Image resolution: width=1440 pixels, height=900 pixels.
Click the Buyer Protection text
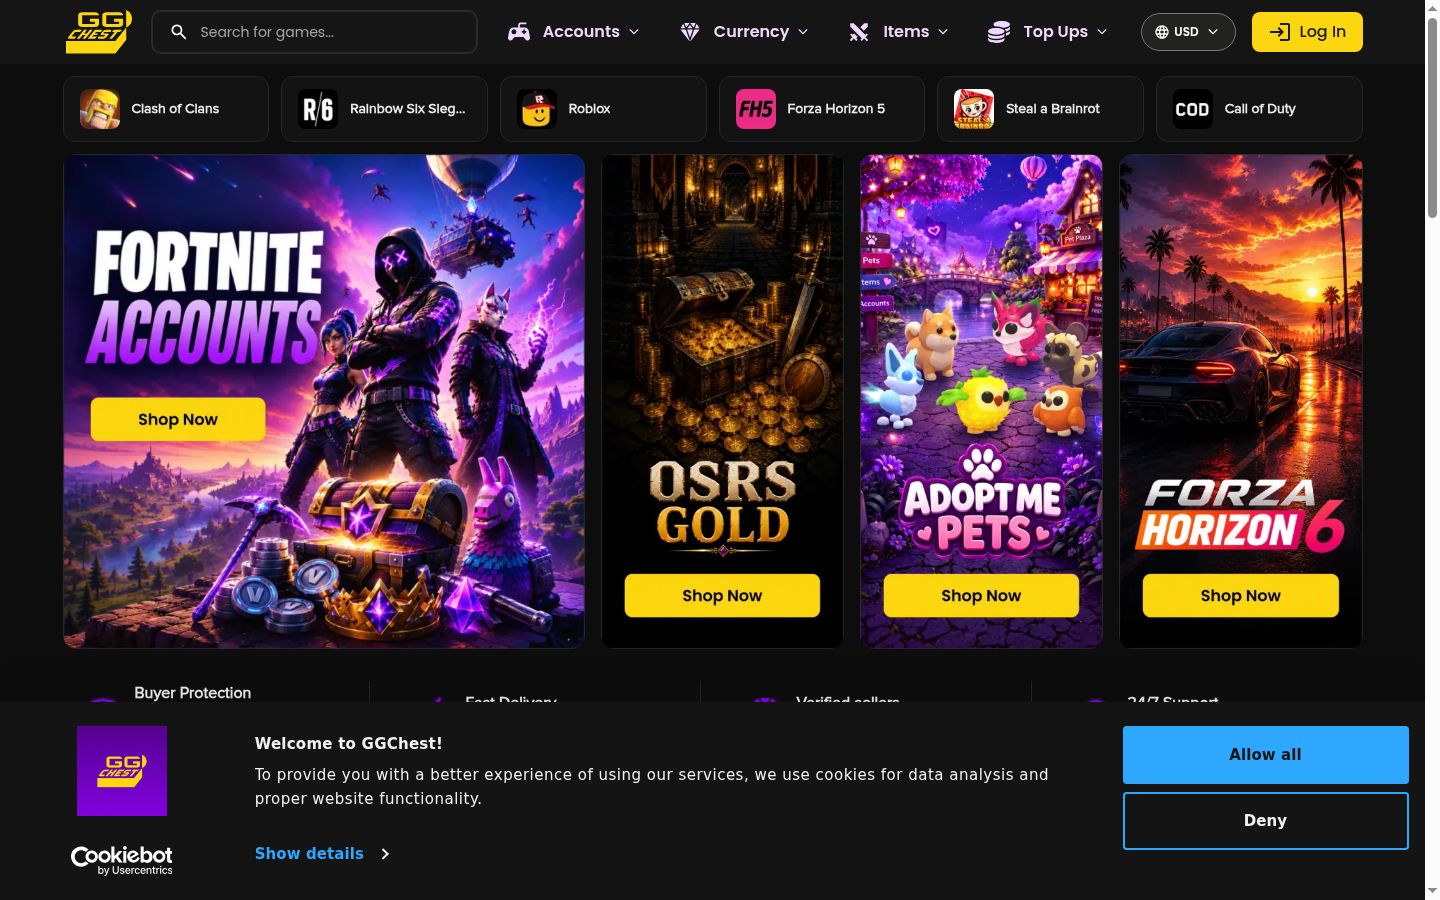tap(193, 693)
